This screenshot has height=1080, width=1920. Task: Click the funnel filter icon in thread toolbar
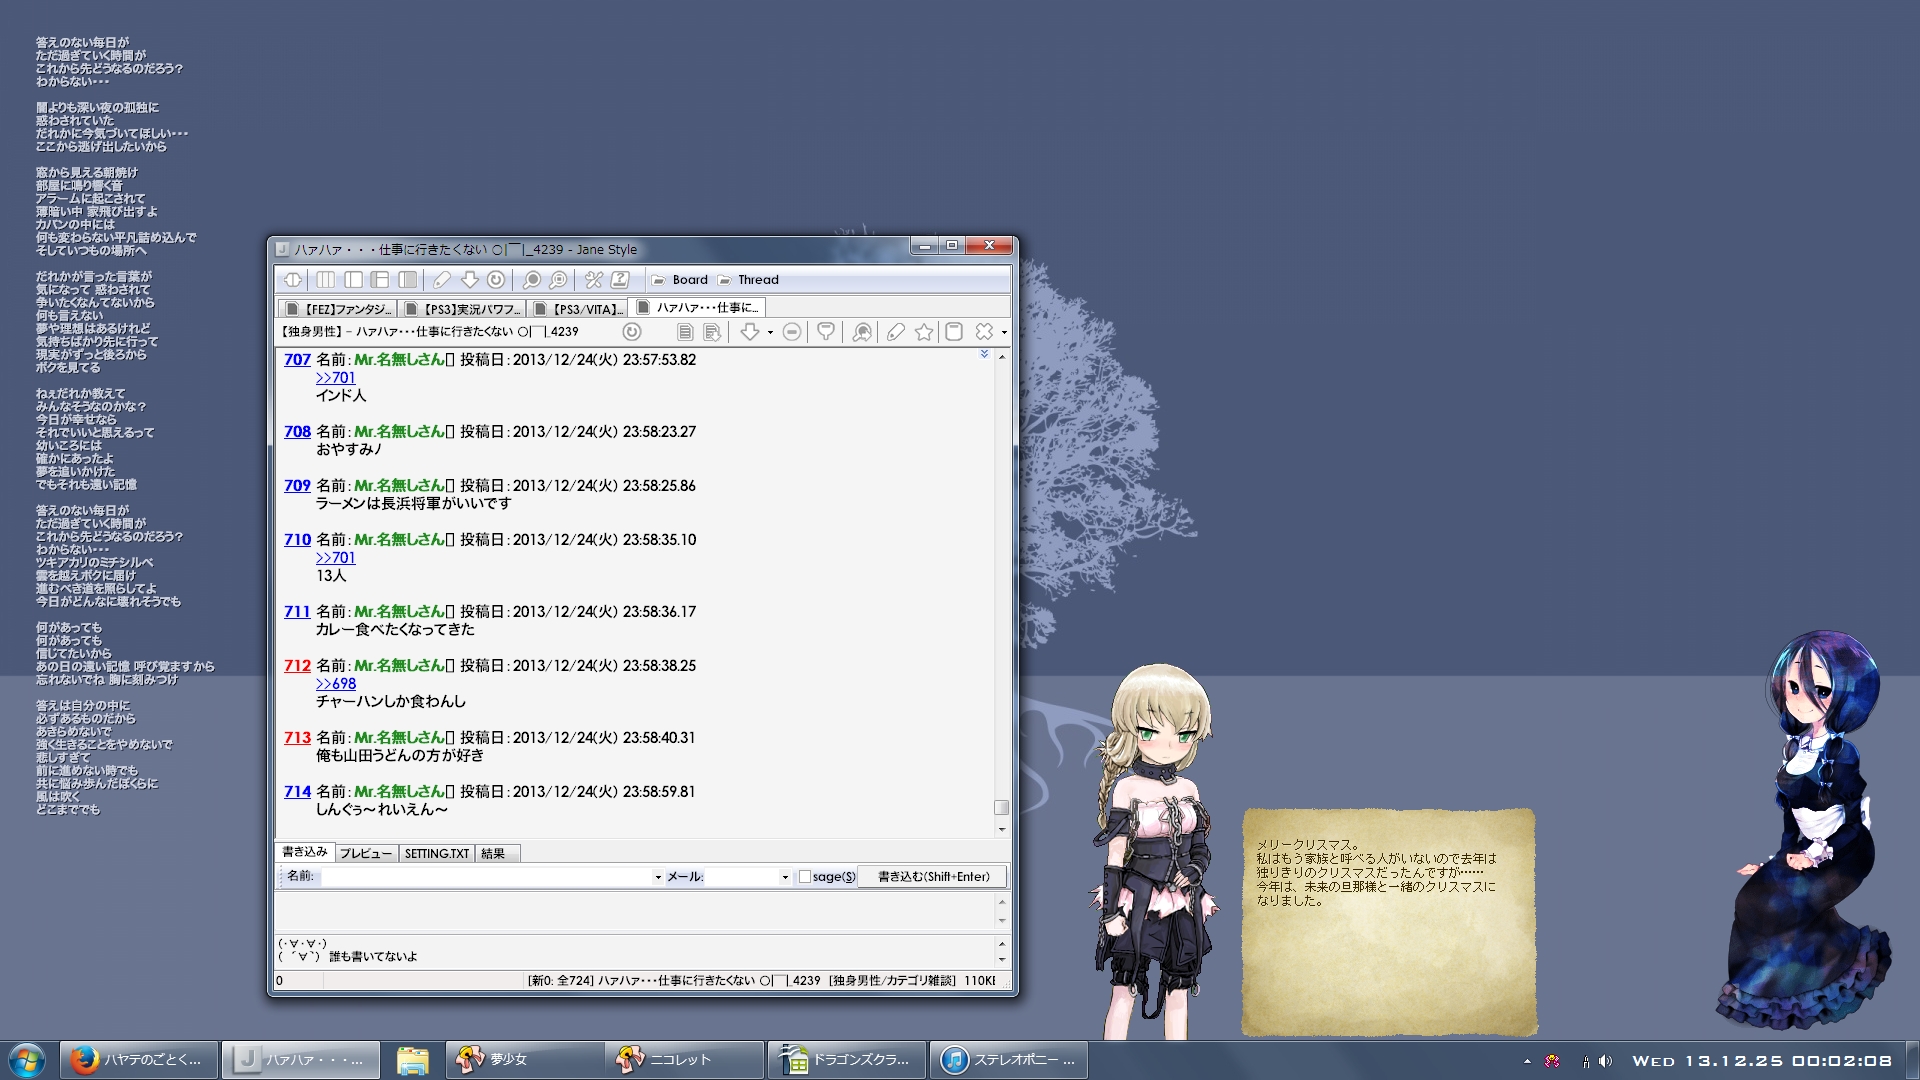pos(826,332)
